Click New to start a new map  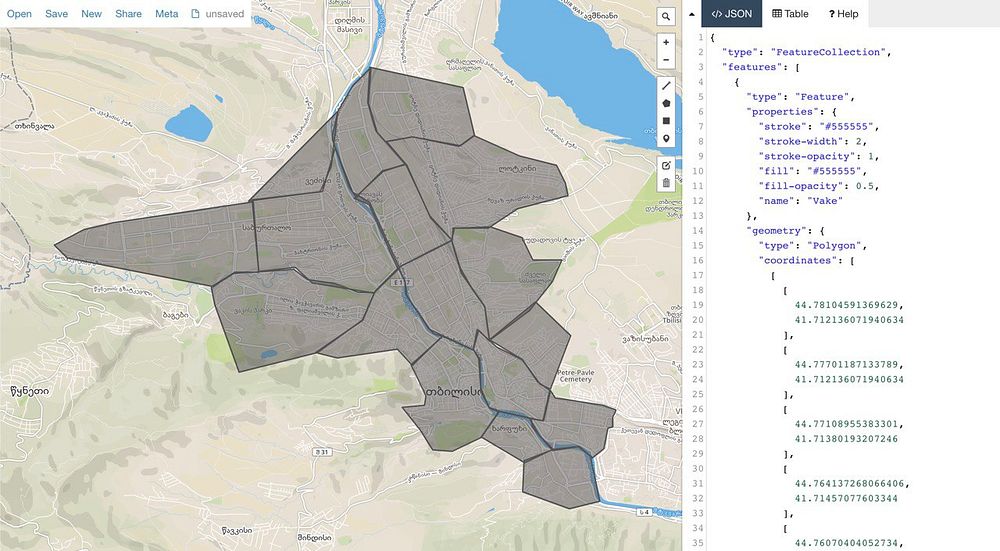[x=91, y=14]
